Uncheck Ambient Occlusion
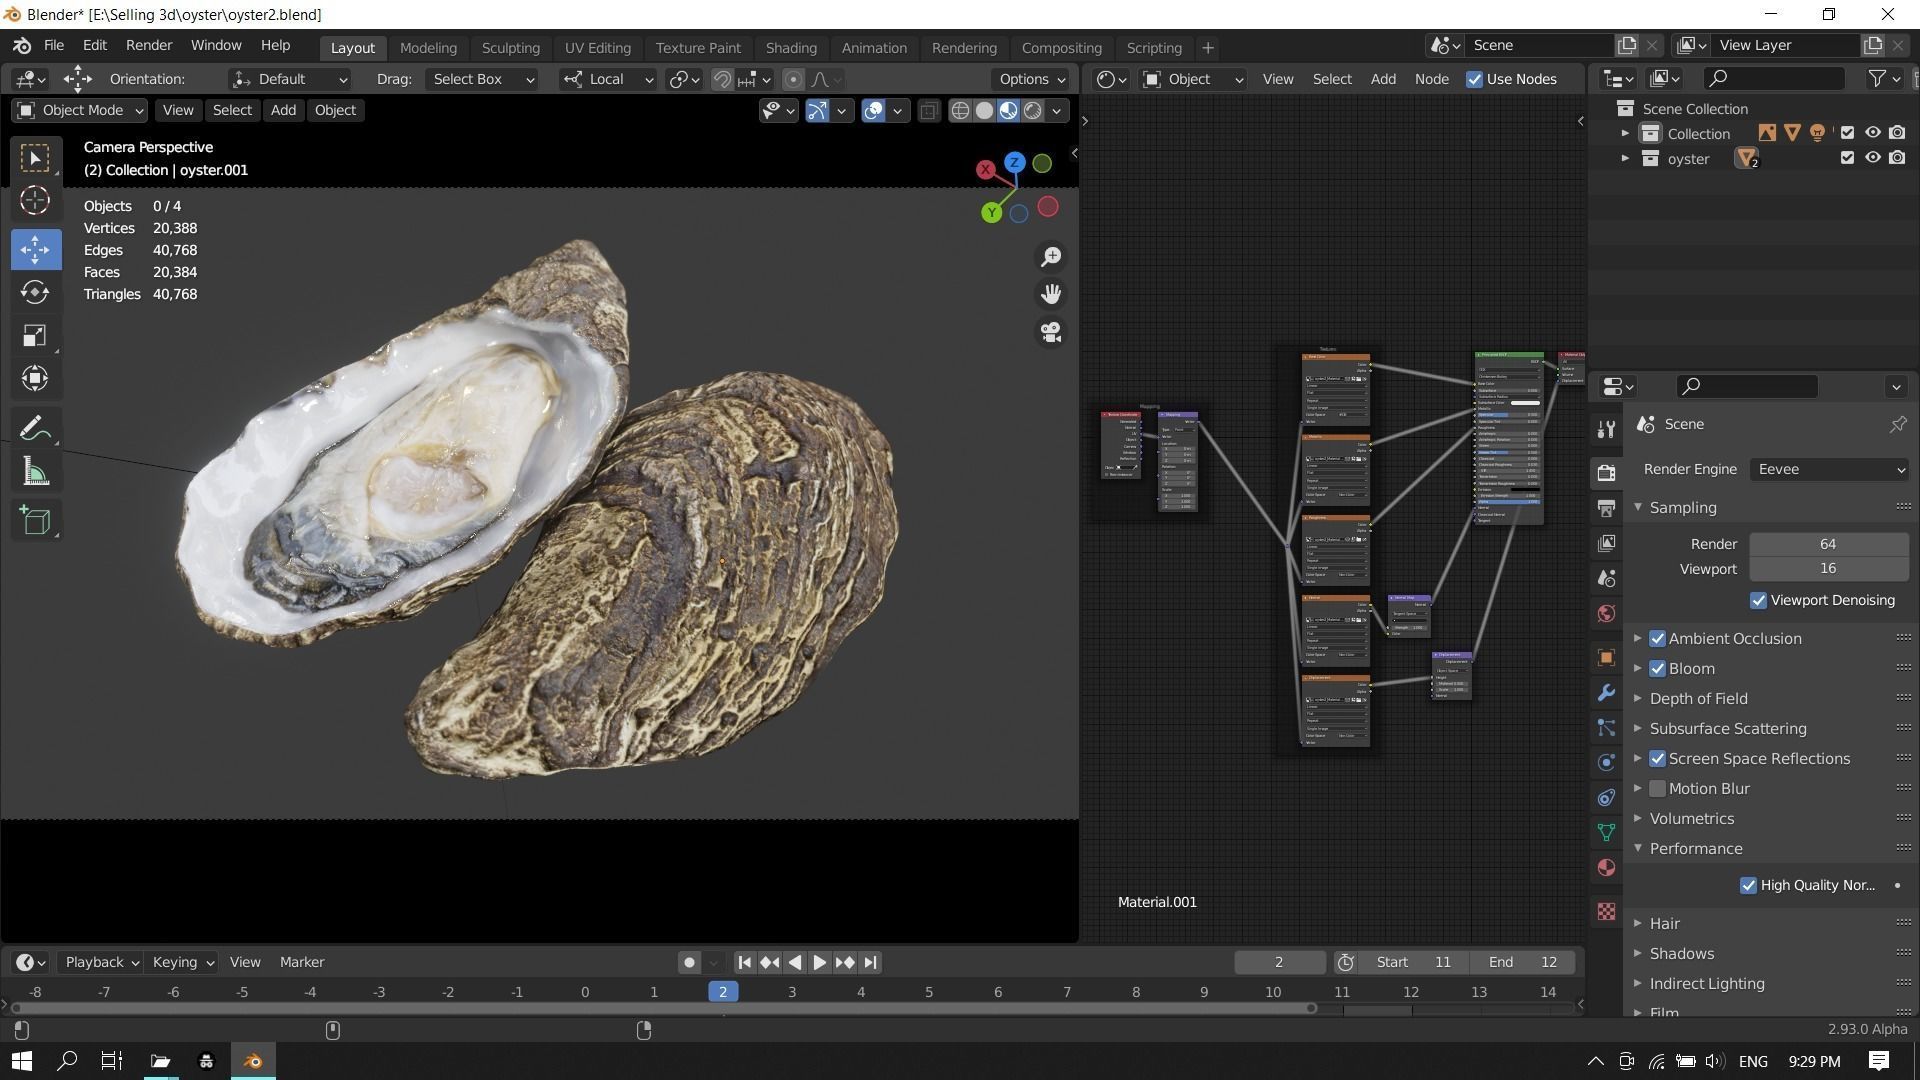Viewport: 1920px width, 1080px height. click(1657, 638)
